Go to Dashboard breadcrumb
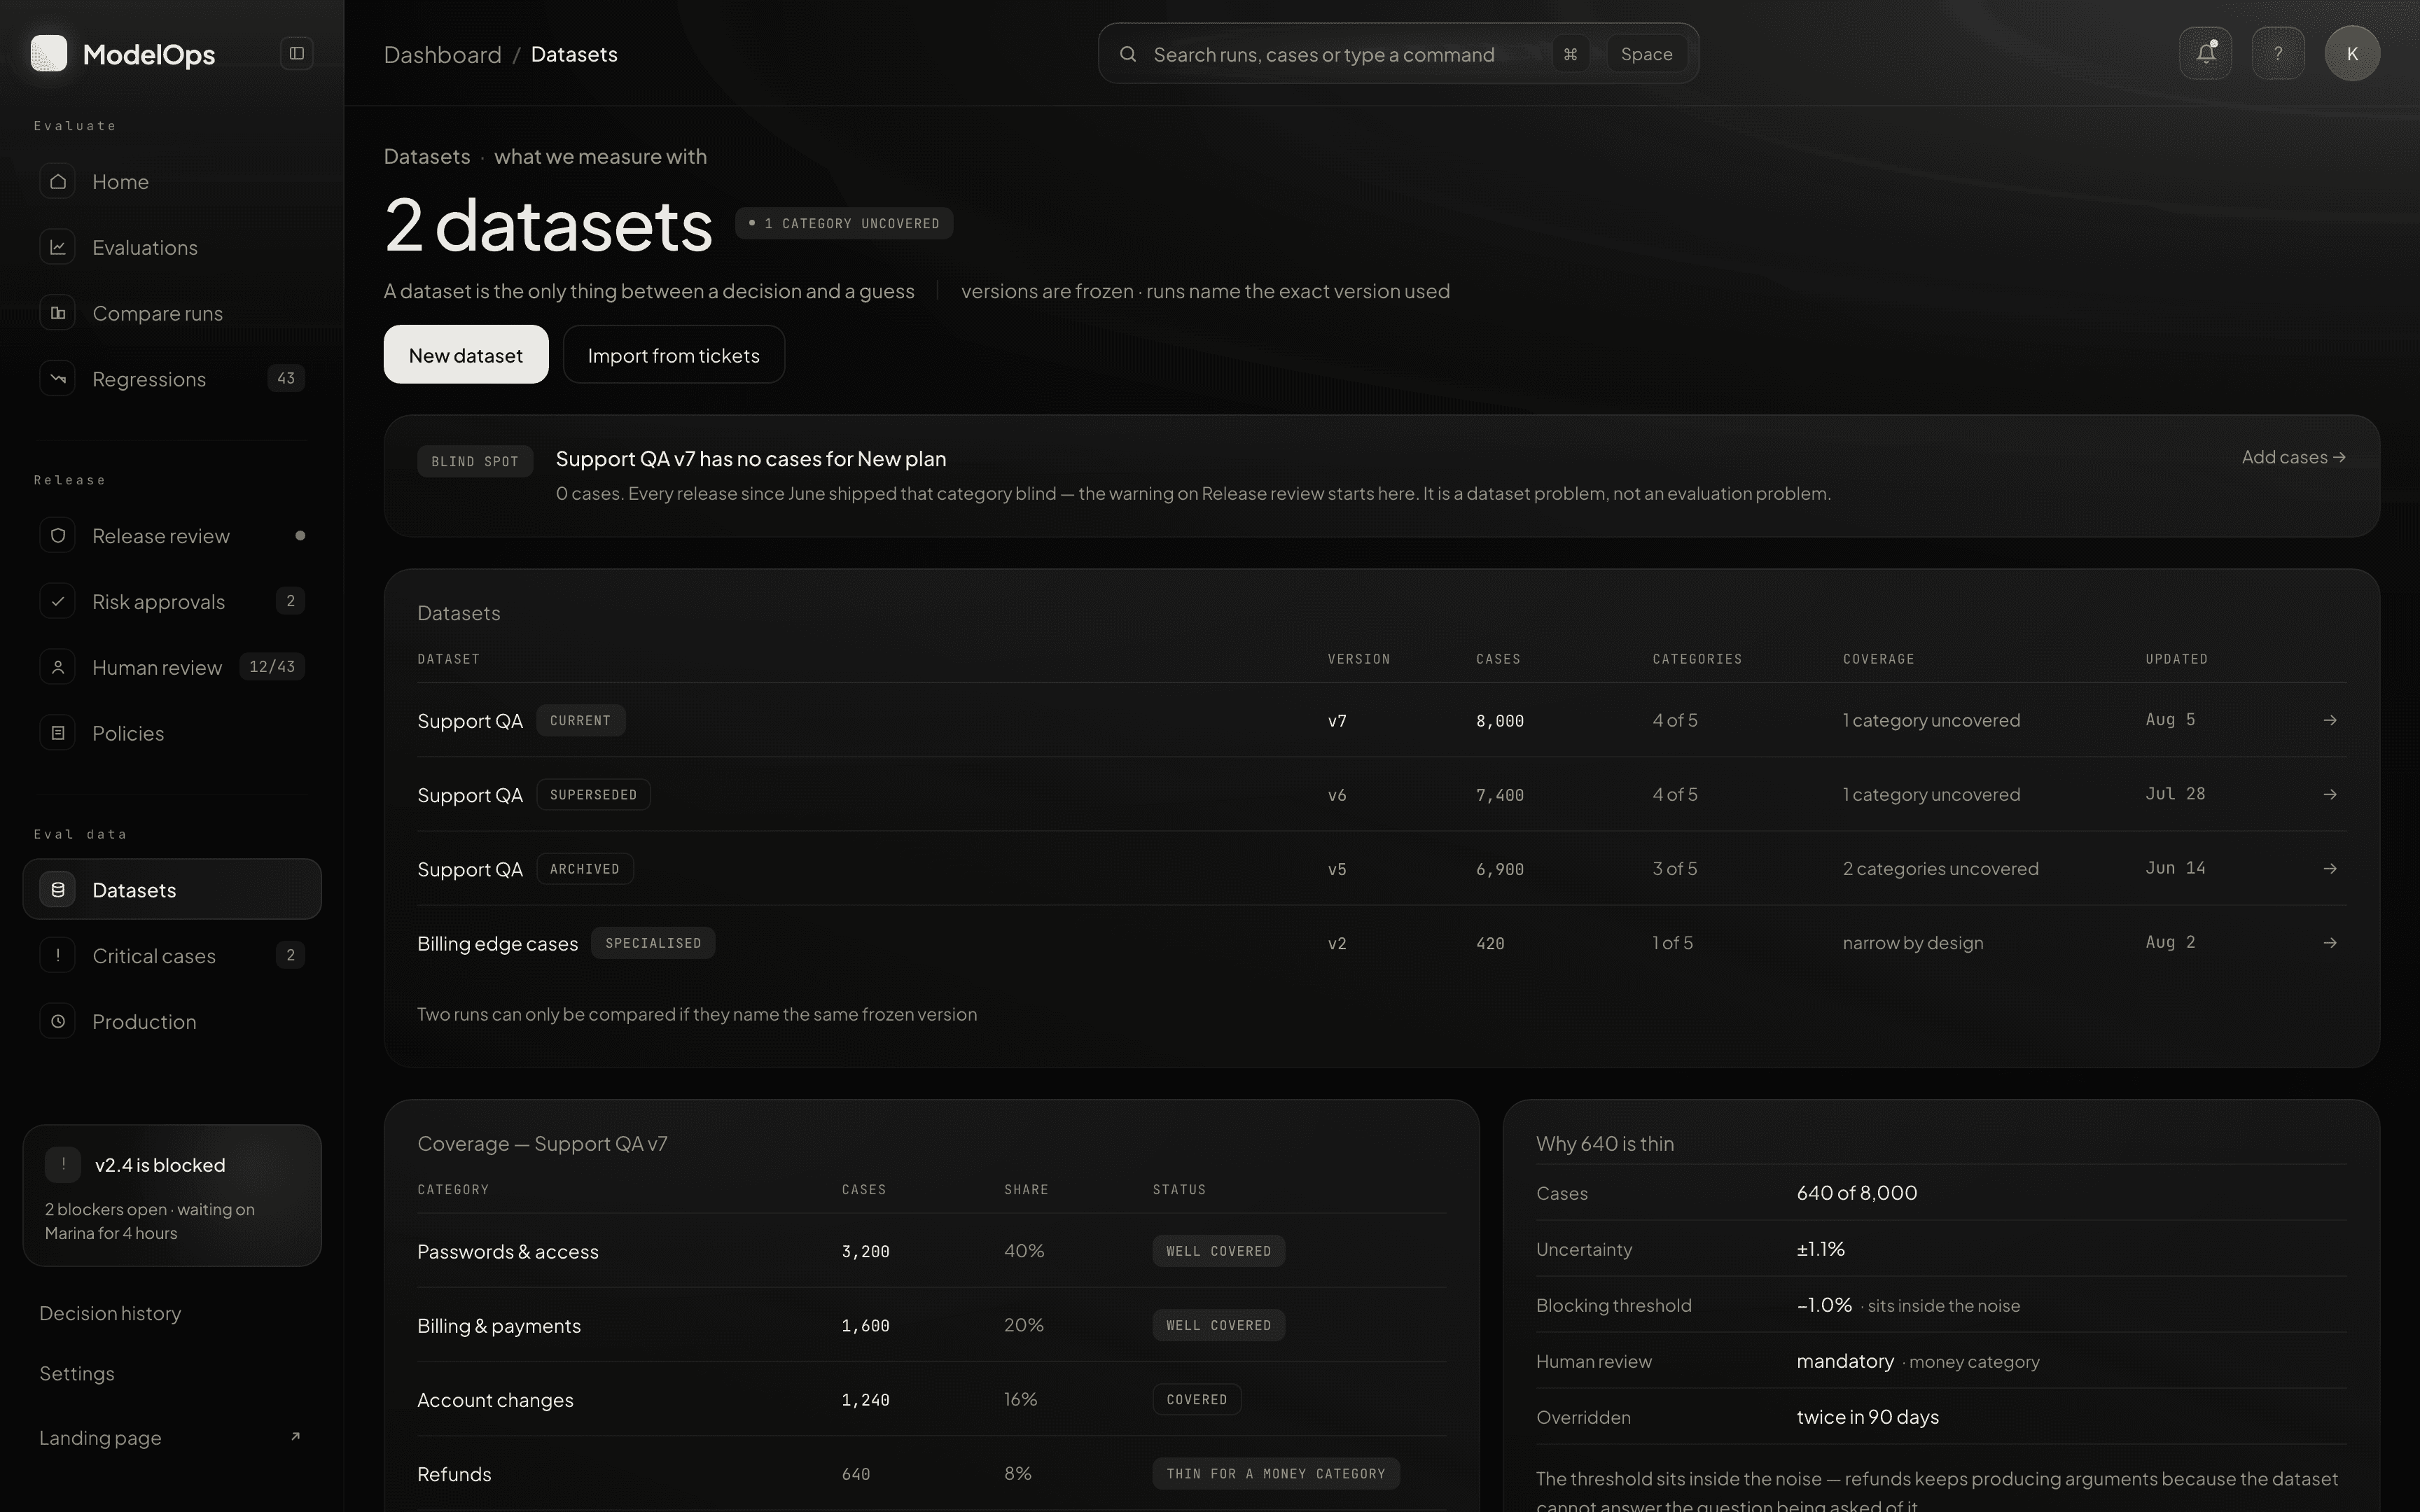 [443, 54]
